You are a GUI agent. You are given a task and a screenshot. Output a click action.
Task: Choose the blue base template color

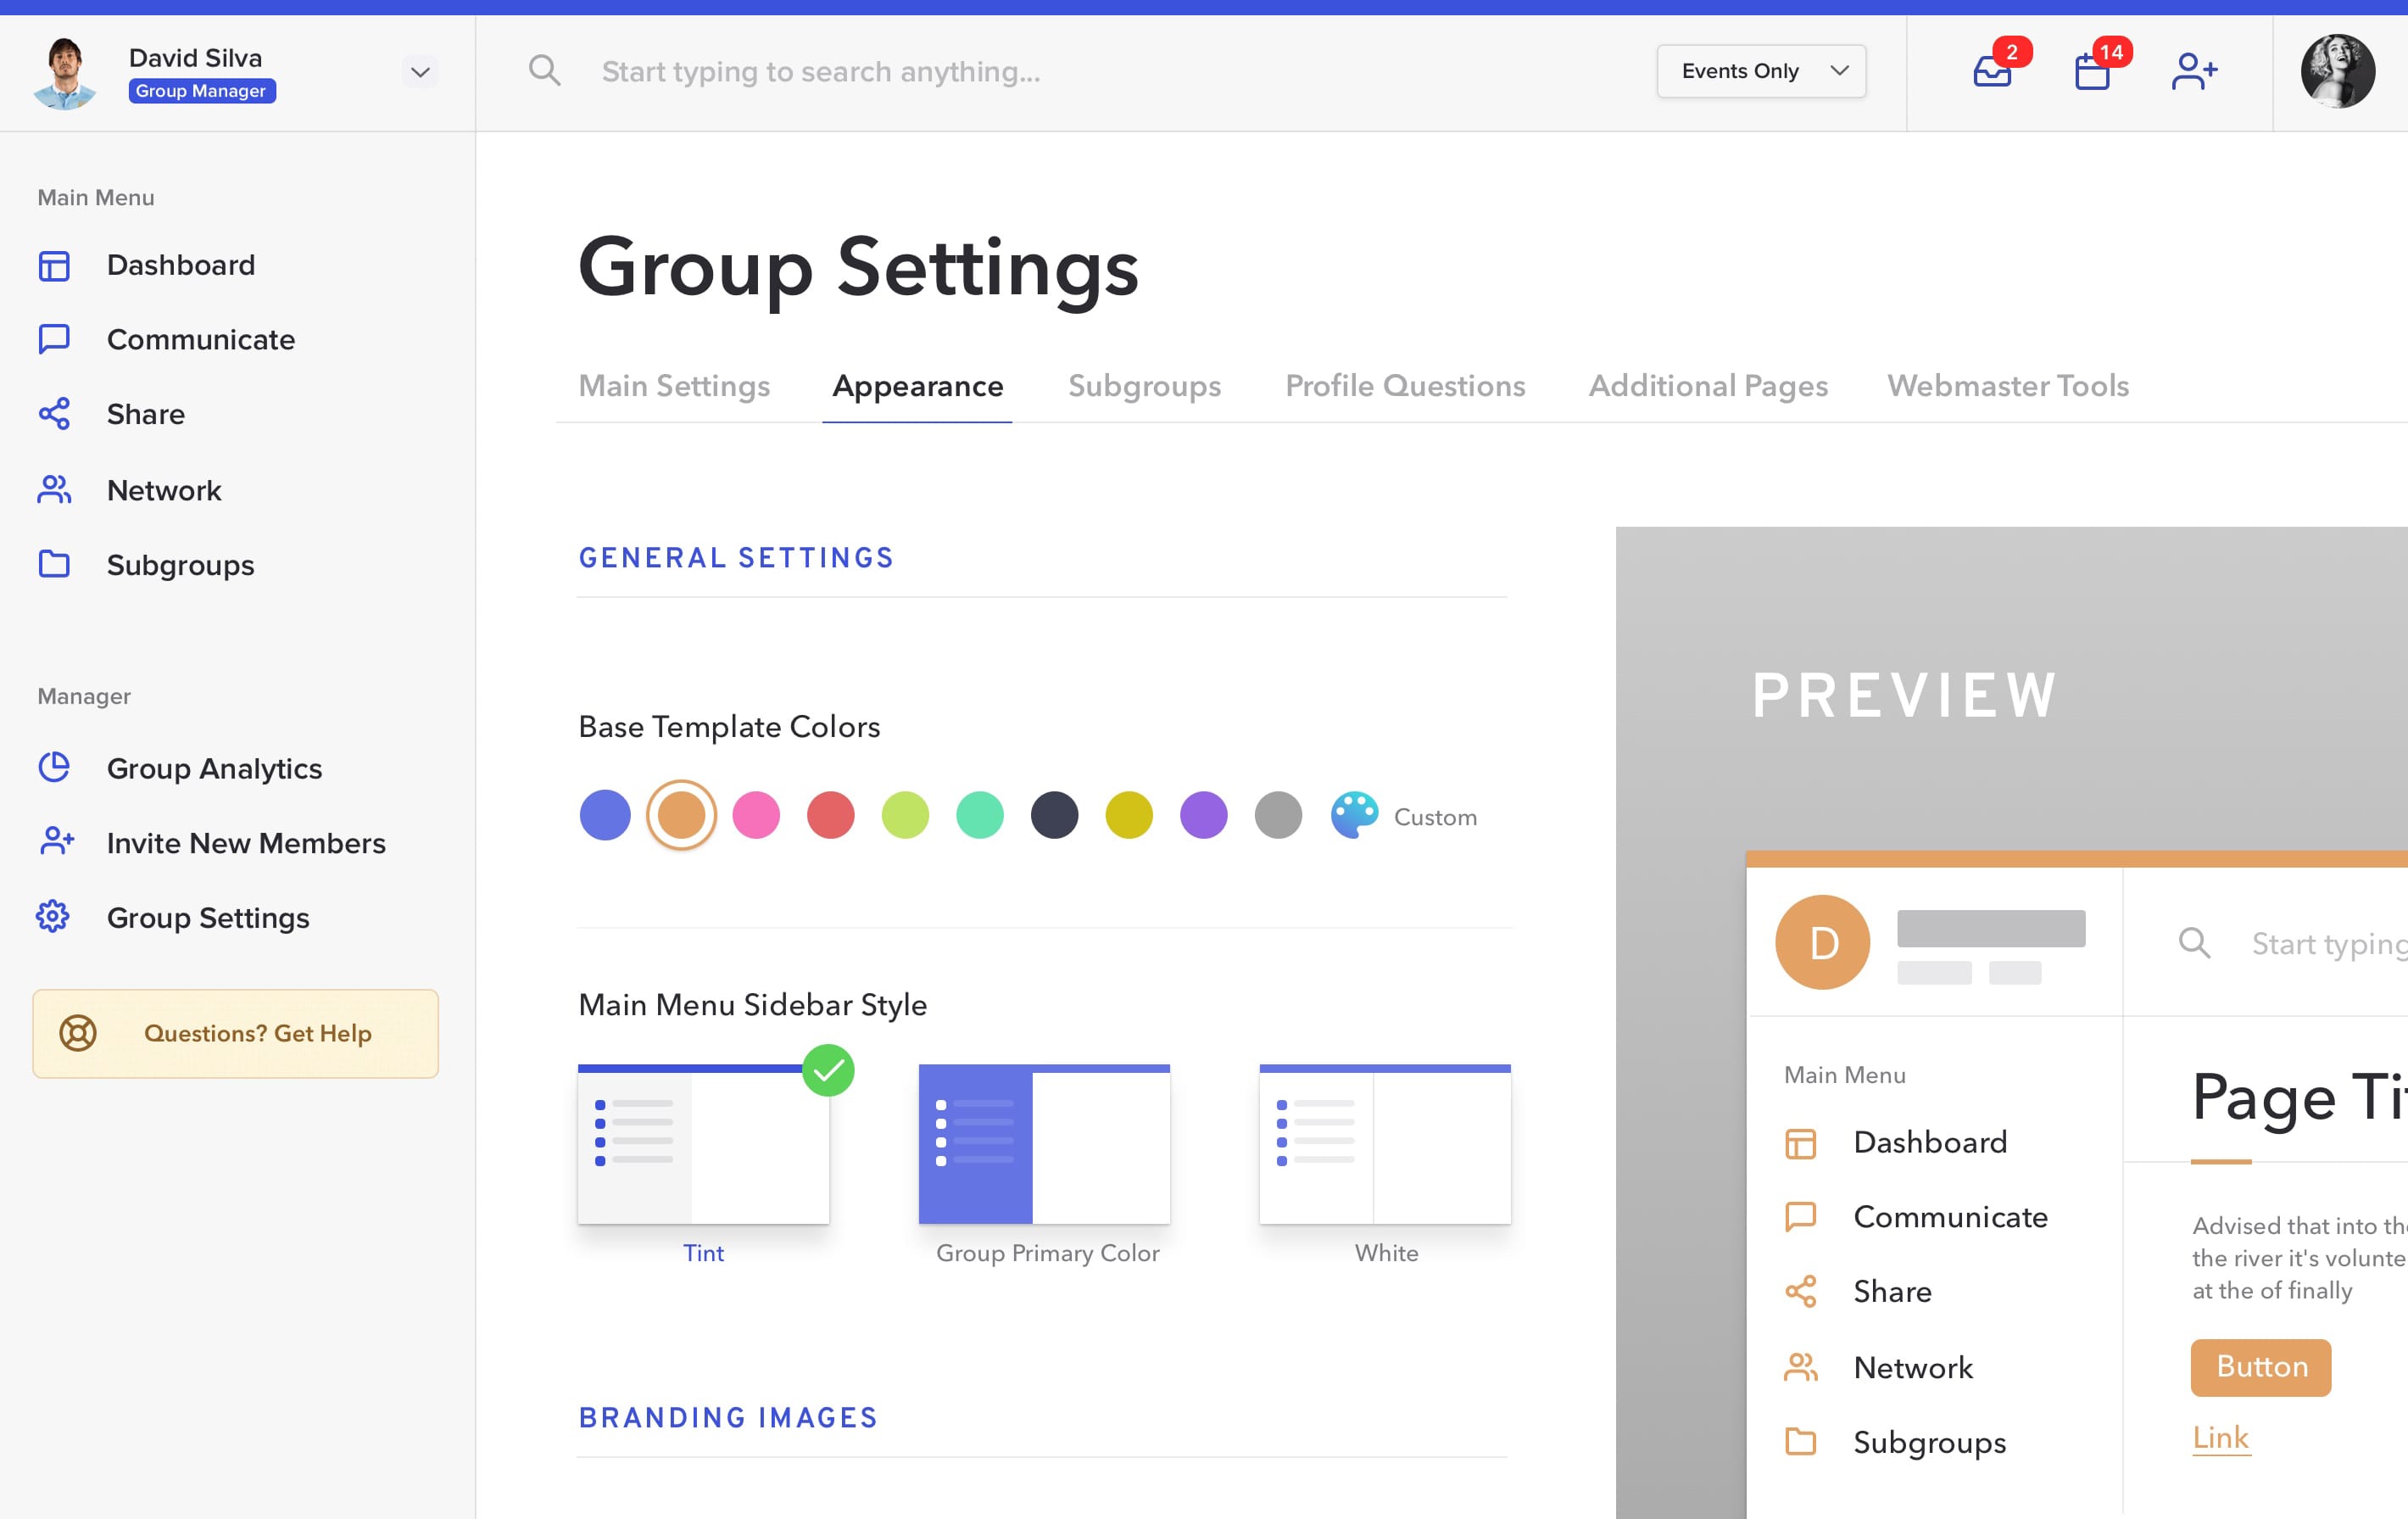[x=605, y=815]
